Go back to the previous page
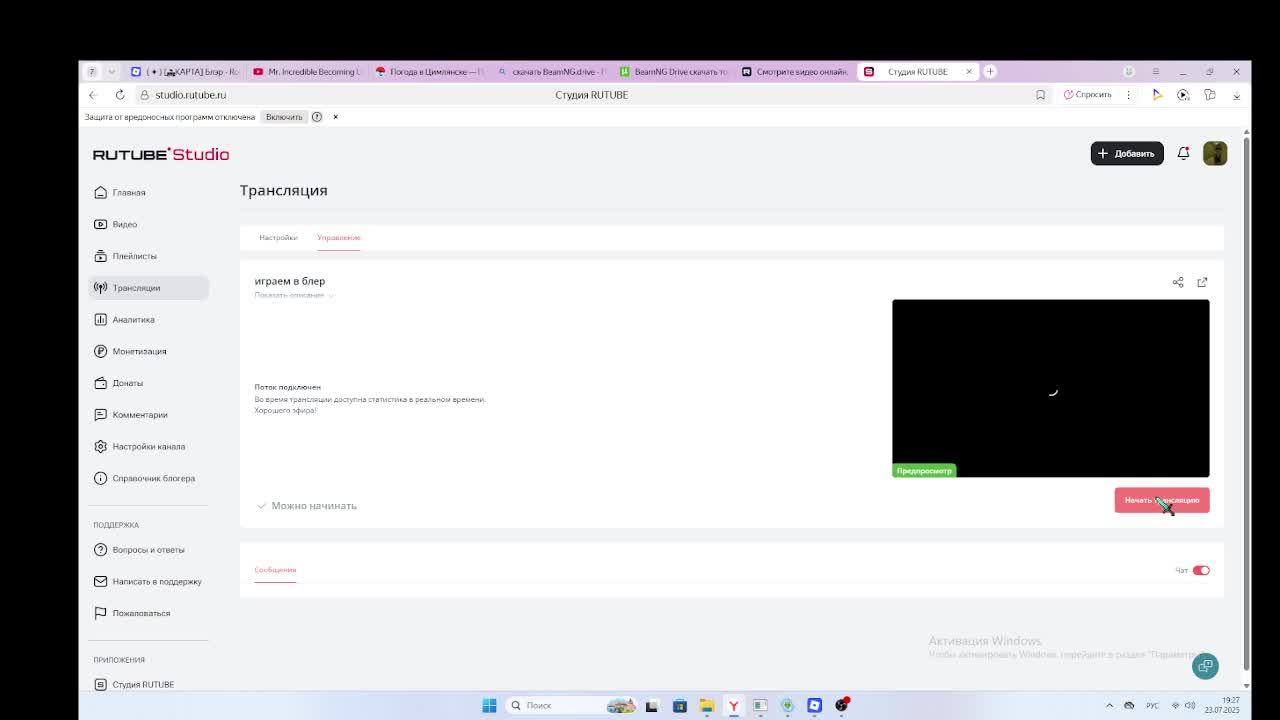The width and height of the screenshot is (1280, 720). [x=93, y=95]
